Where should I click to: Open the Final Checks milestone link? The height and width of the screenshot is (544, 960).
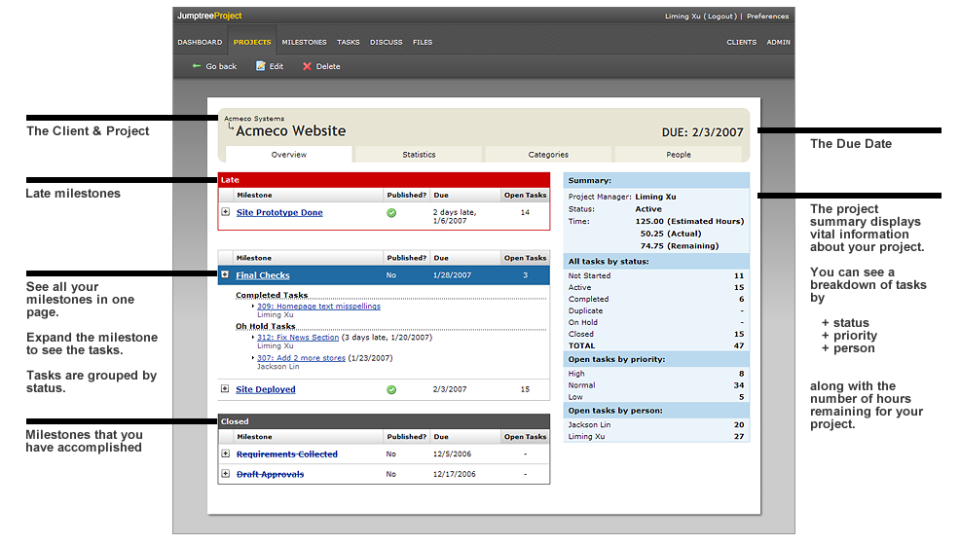coord(263,275)
